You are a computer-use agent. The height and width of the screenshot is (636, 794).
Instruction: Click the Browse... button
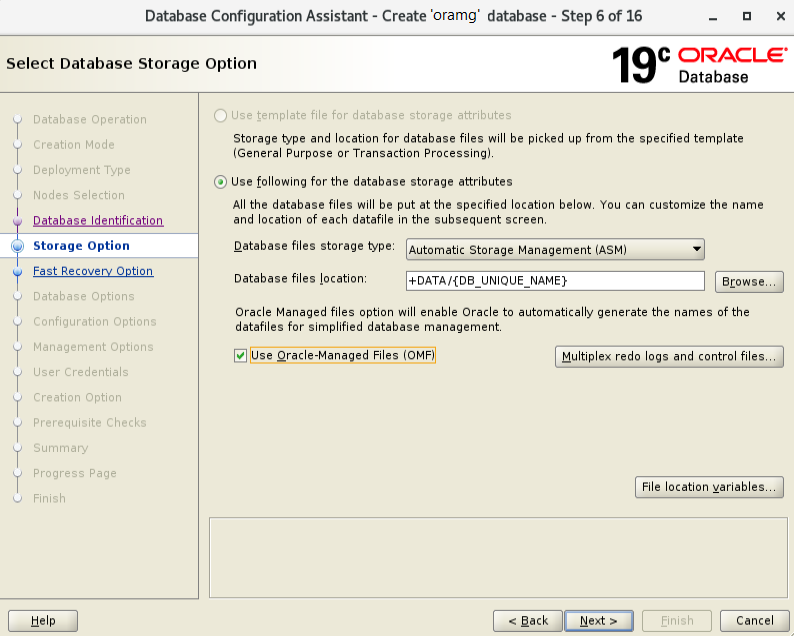click(749, 282)
